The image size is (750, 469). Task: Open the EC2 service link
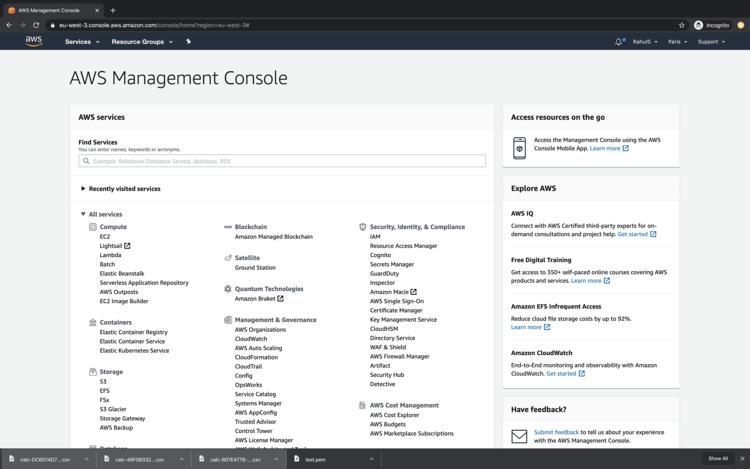(105, 237)
